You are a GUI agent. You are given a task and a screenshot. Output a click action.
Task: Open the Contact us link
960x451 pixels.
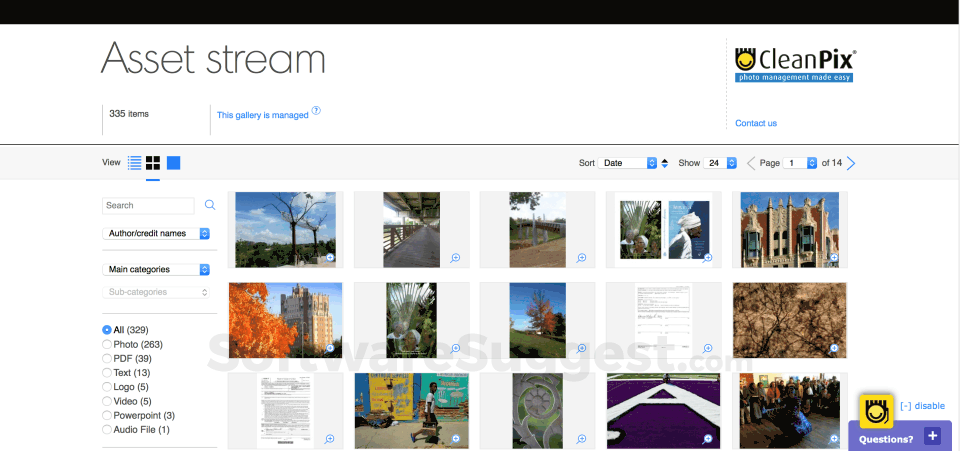756,123
